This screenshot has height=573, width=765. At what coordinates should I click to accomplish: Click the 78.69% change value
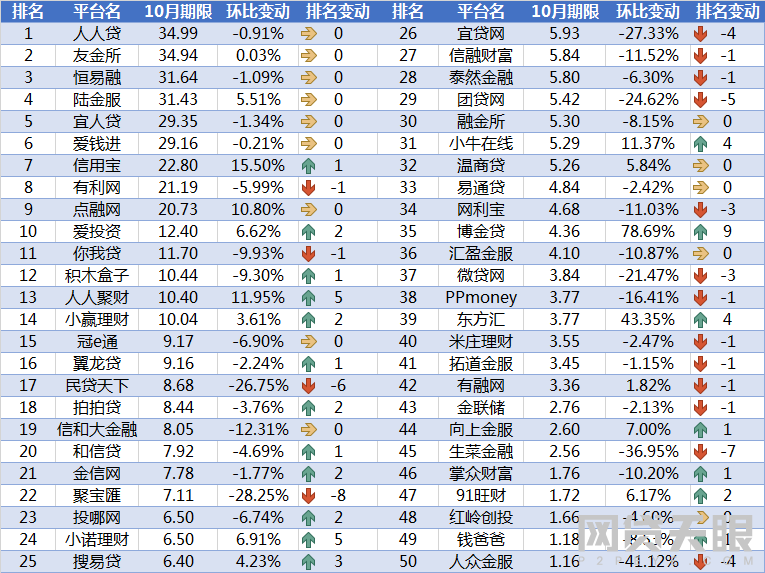click(648, 231)
